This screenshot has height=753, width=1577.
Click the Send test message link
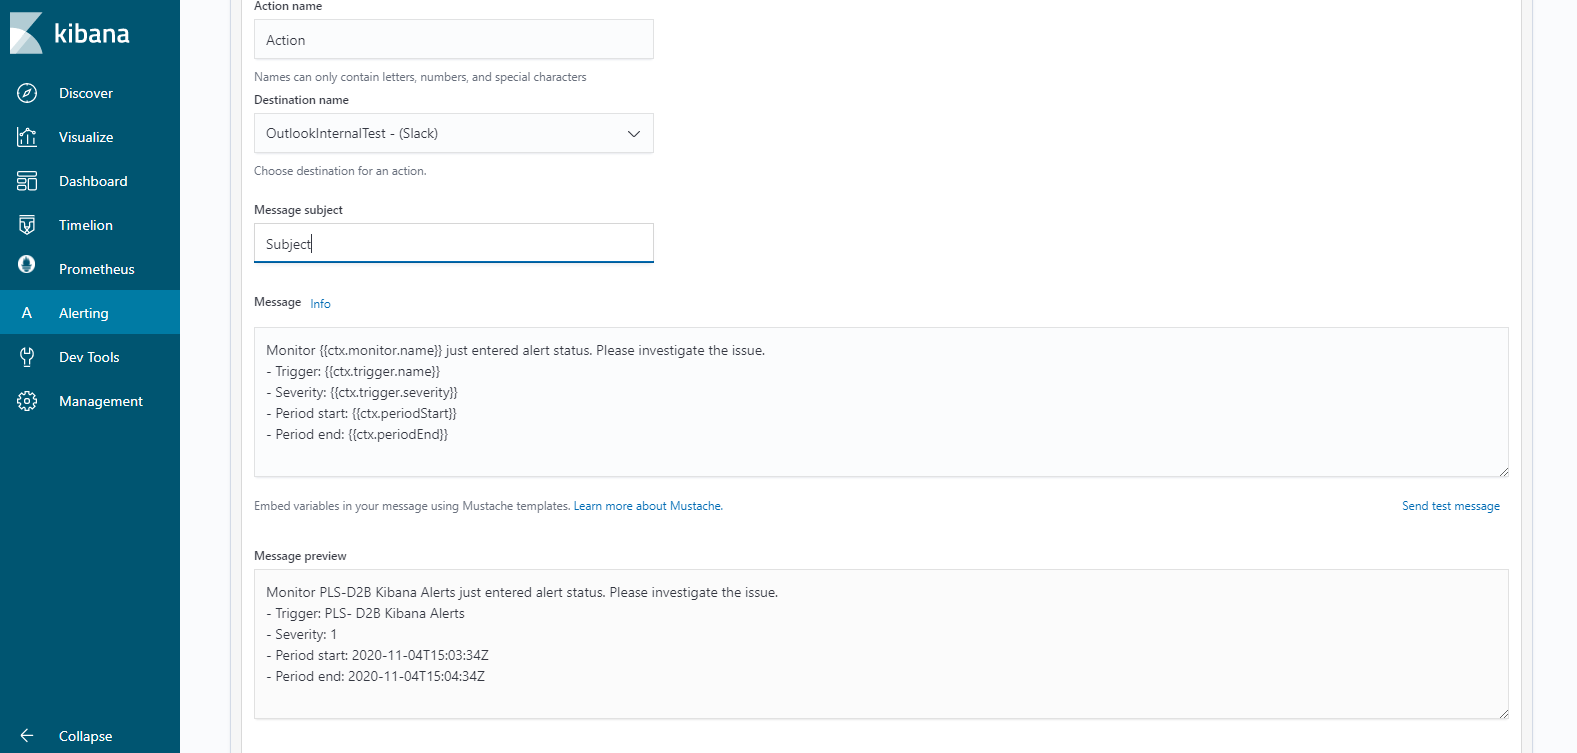tap(1450, 506)
